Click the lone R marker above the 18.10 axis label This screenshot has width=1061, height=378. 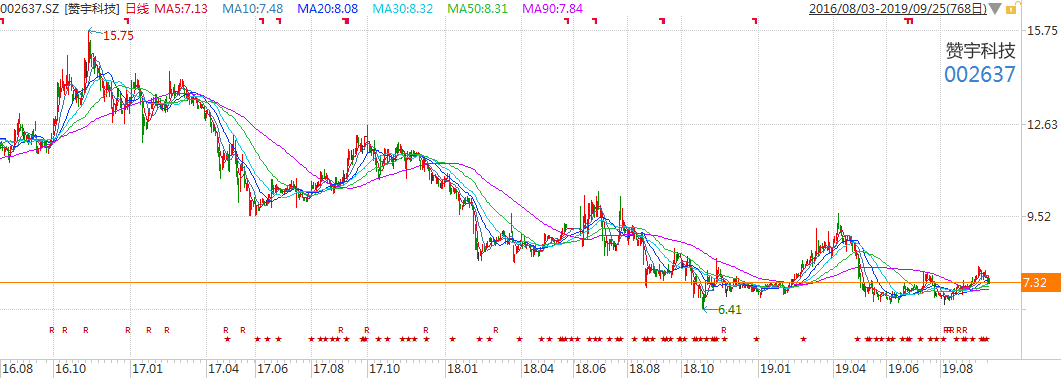723,330
